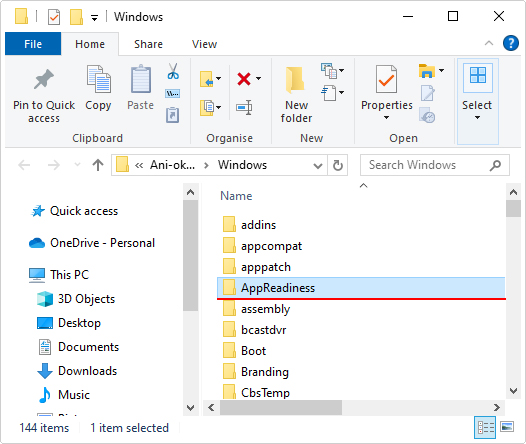Select the addins folder
The height and width of the screenshot is (444, 526).
pos(361,225)
